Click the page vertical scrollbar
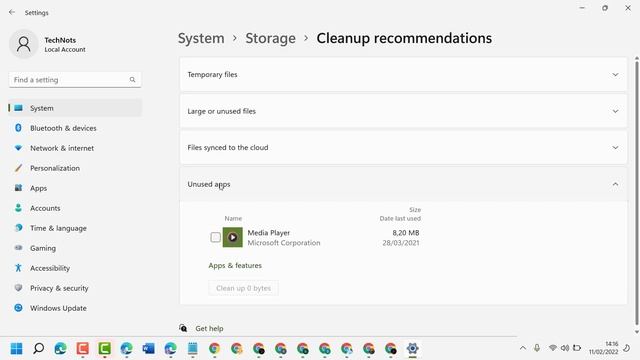 636,192
